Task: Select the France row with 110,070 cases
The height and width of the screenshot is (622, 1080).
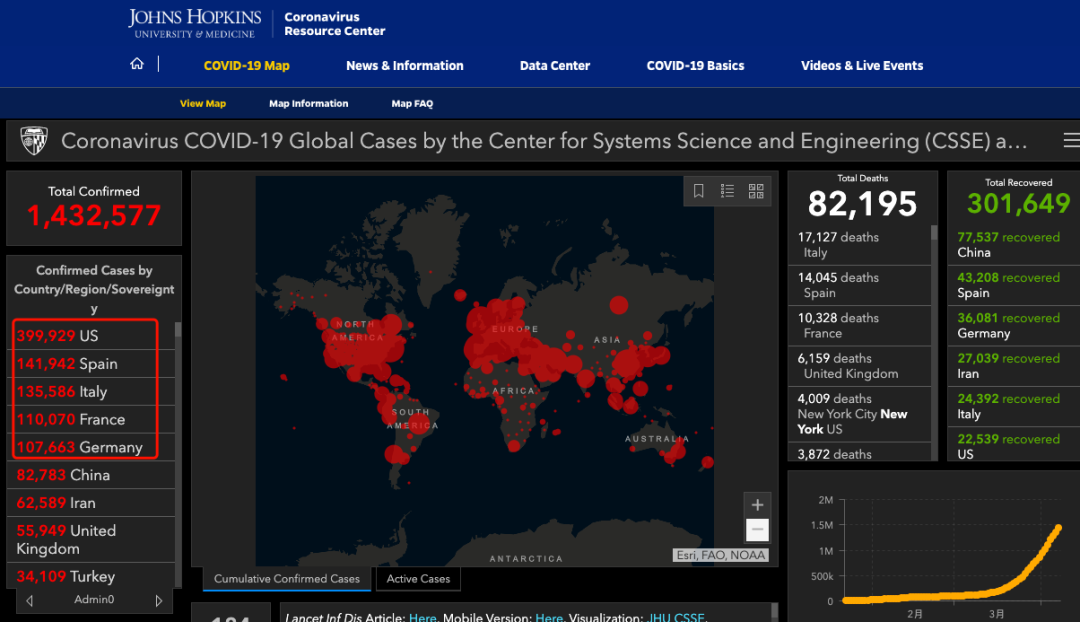Action: pyautogui.click(x=90, y=419)
